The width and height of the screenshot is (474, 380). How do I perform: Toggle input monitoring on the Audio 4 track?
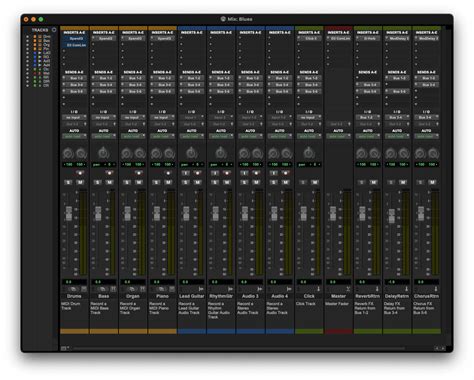(274, 173)
